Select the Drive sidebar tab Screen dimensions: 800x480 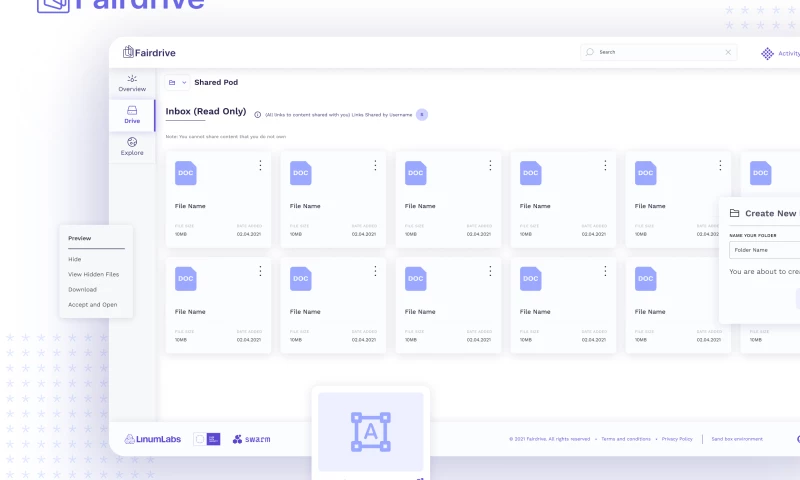click(x=132, y=115)
